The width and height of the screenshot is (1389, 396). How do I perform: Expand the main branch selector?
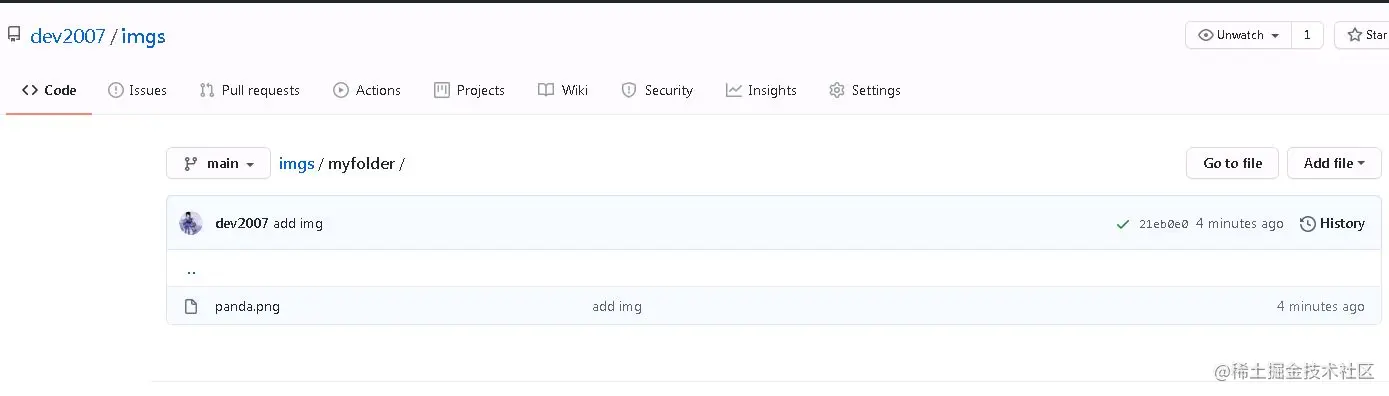(x=218, y=163)
